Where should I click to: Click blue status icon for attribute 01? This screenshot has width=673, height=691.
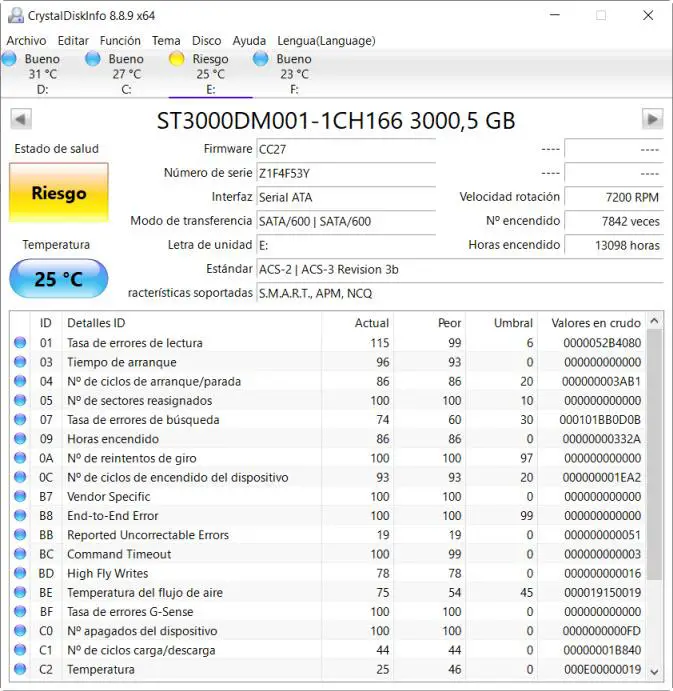pyautogui.click(x=20, y=342)
